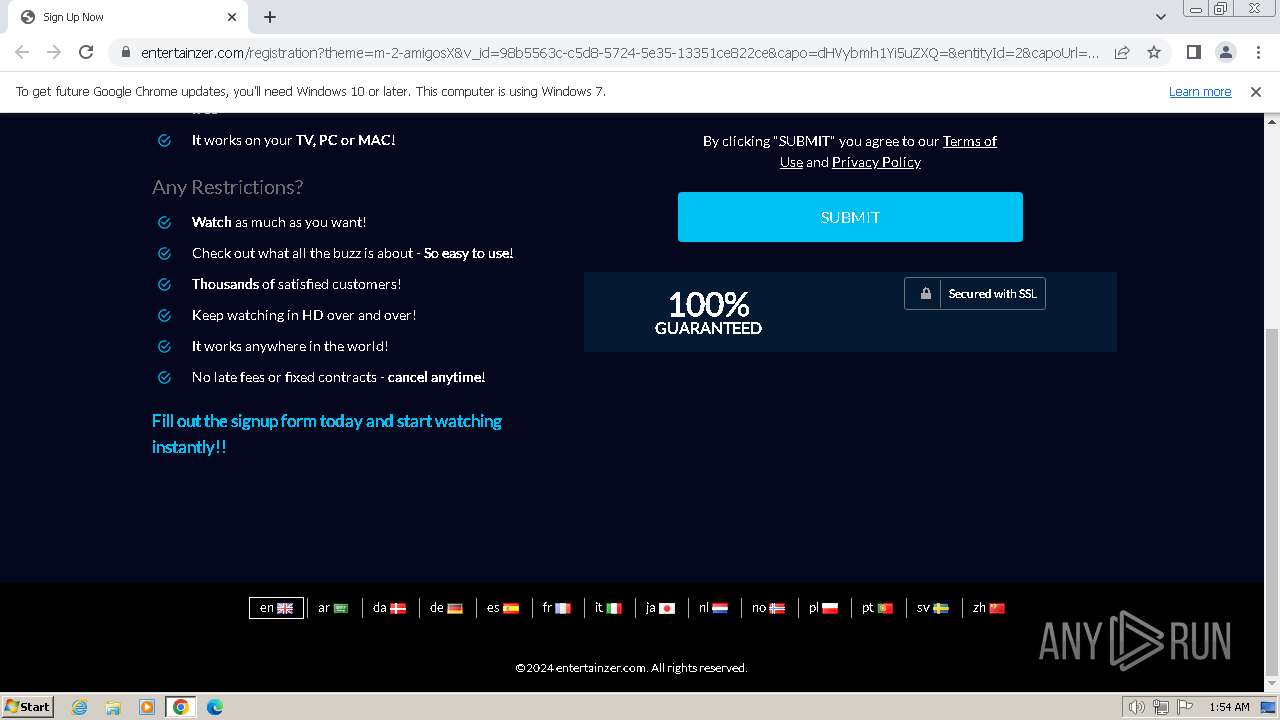Click the Any Restrictions? heading
This screenshot has height=720, width=1280.
click(227, 187)
